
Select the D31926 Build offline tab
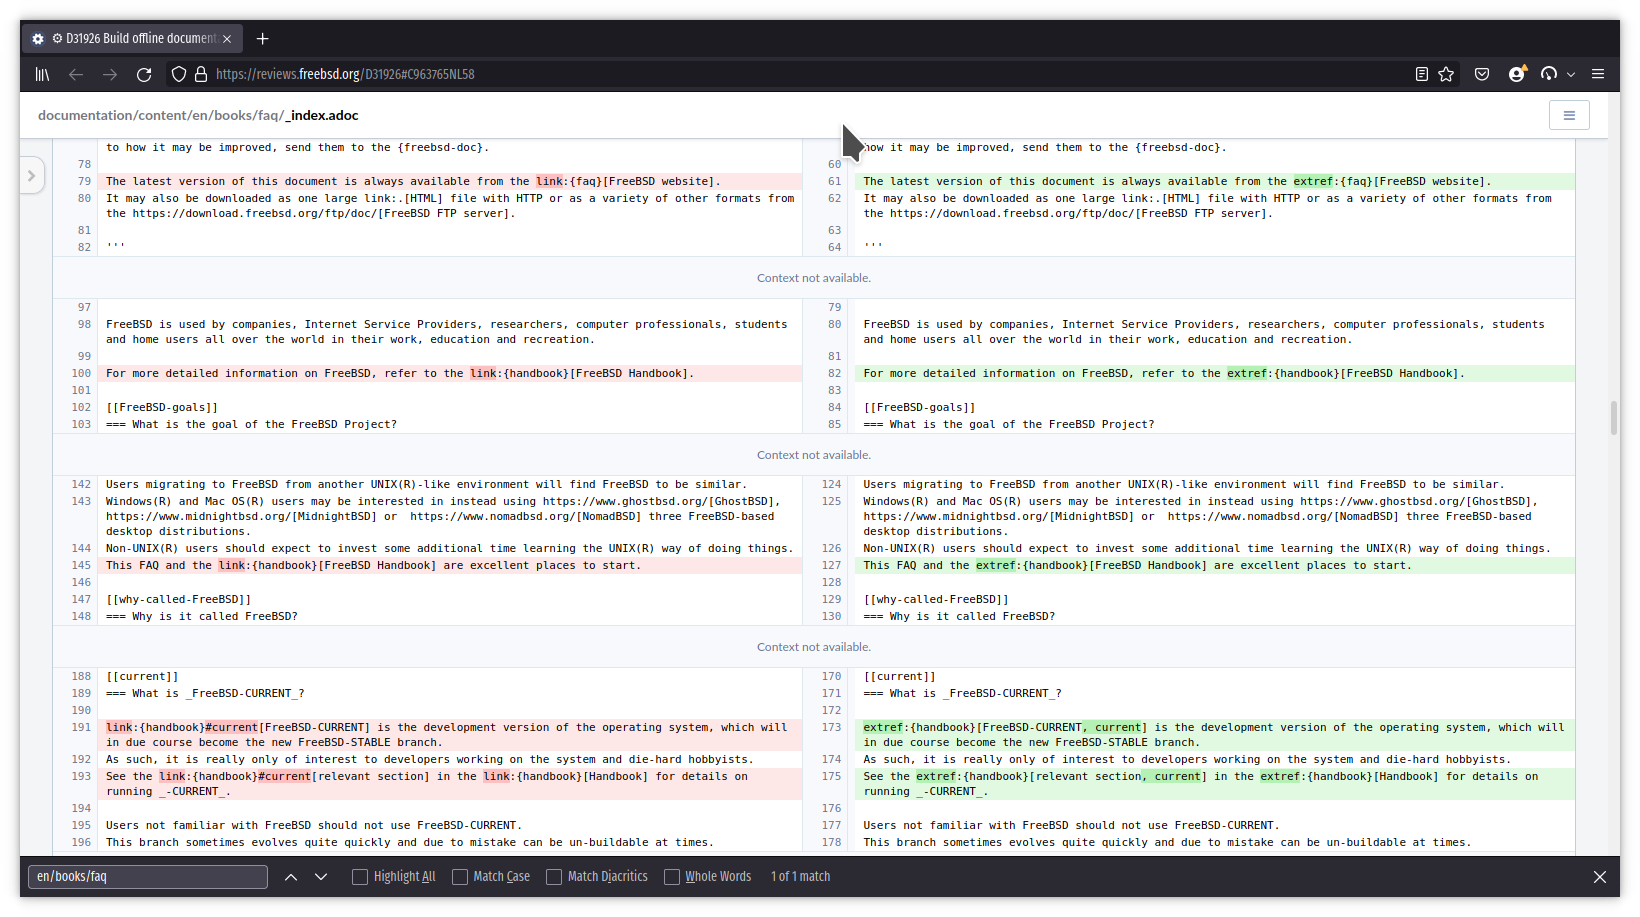[x=132, y=39]
